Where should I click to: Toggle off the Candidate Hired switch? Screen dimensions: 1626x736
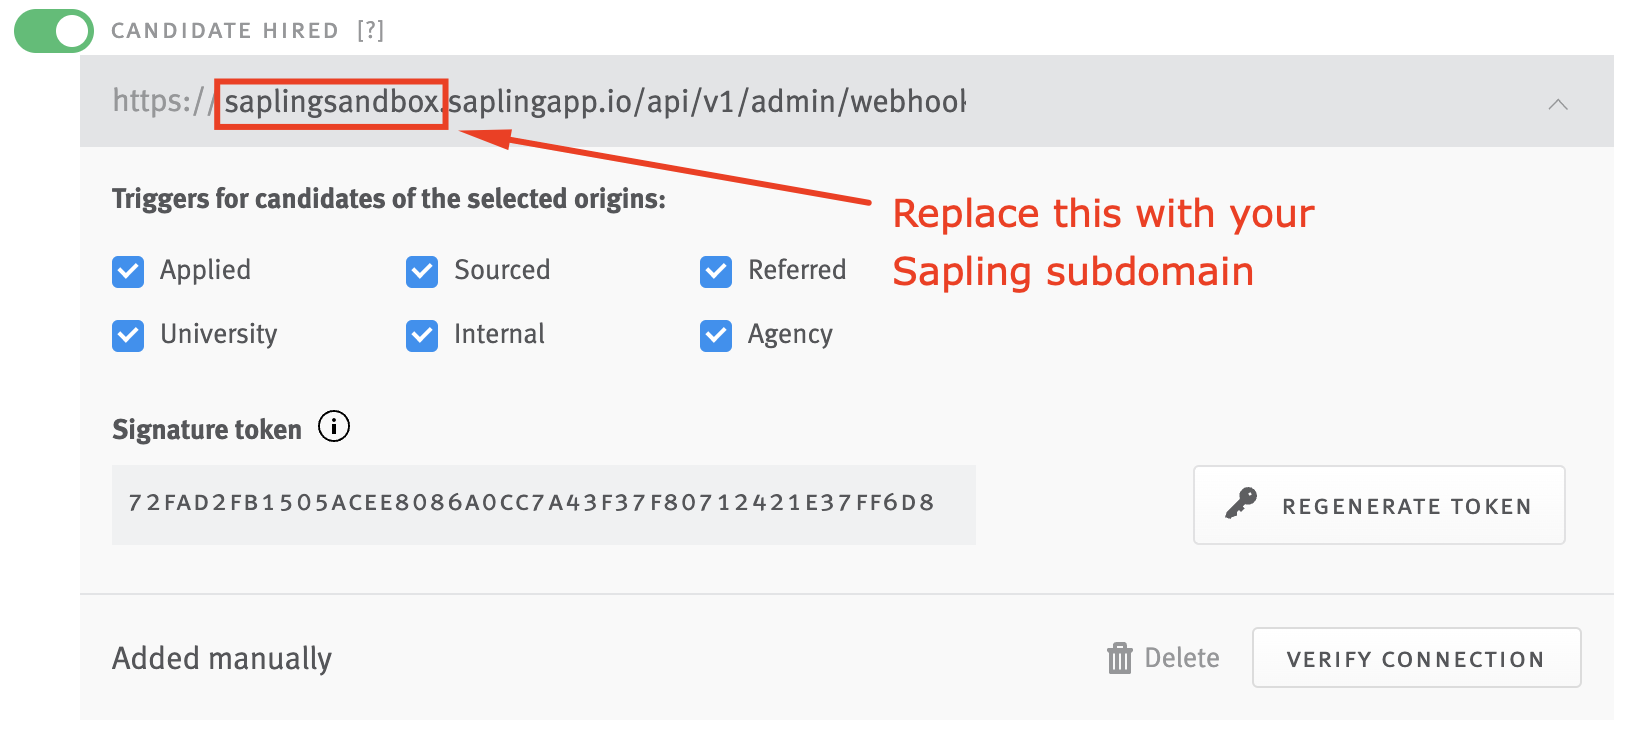(54, 31)
